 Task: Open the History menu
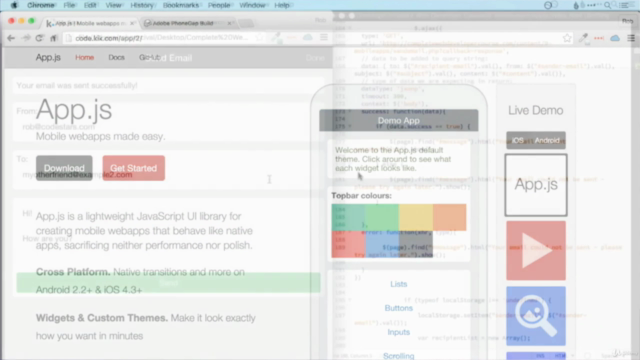[142, 5]
